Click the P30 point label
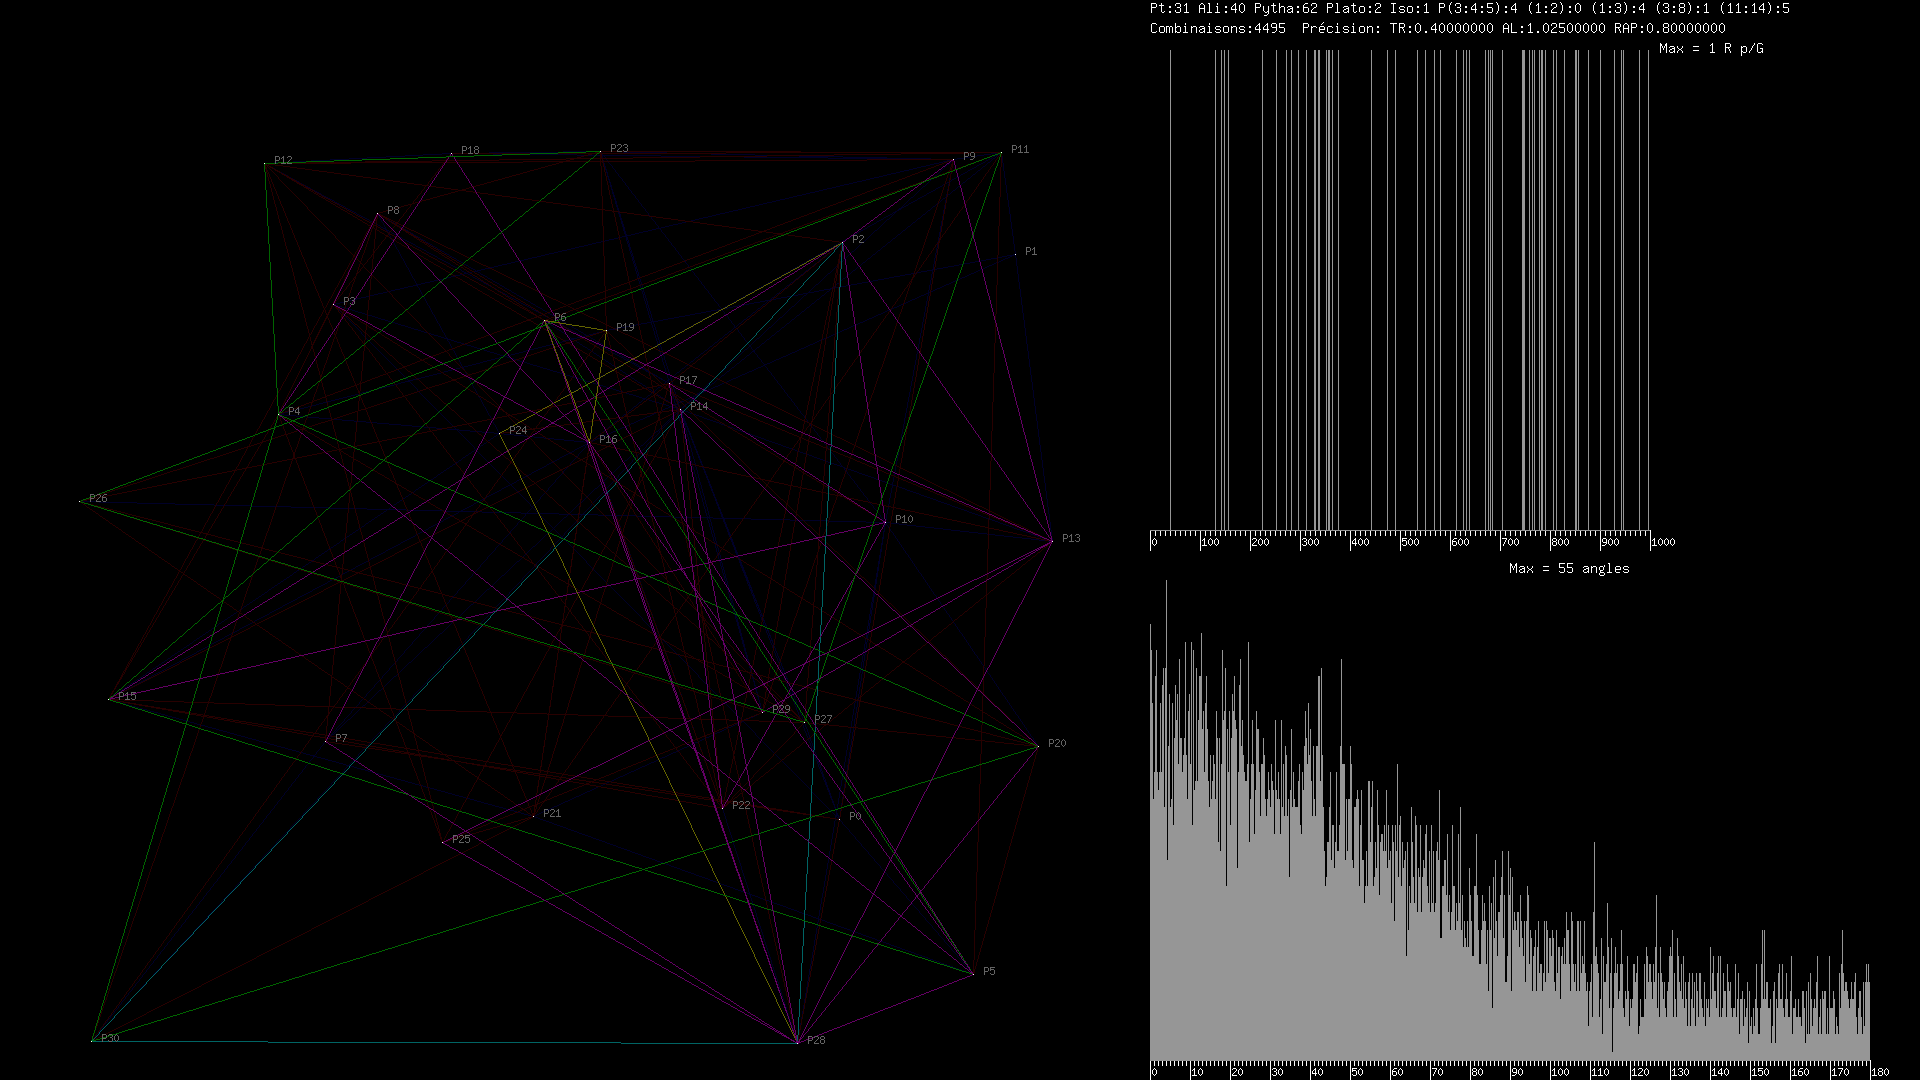Viewport: 1920px width, 1080px height. click(x=110, y=1038)
